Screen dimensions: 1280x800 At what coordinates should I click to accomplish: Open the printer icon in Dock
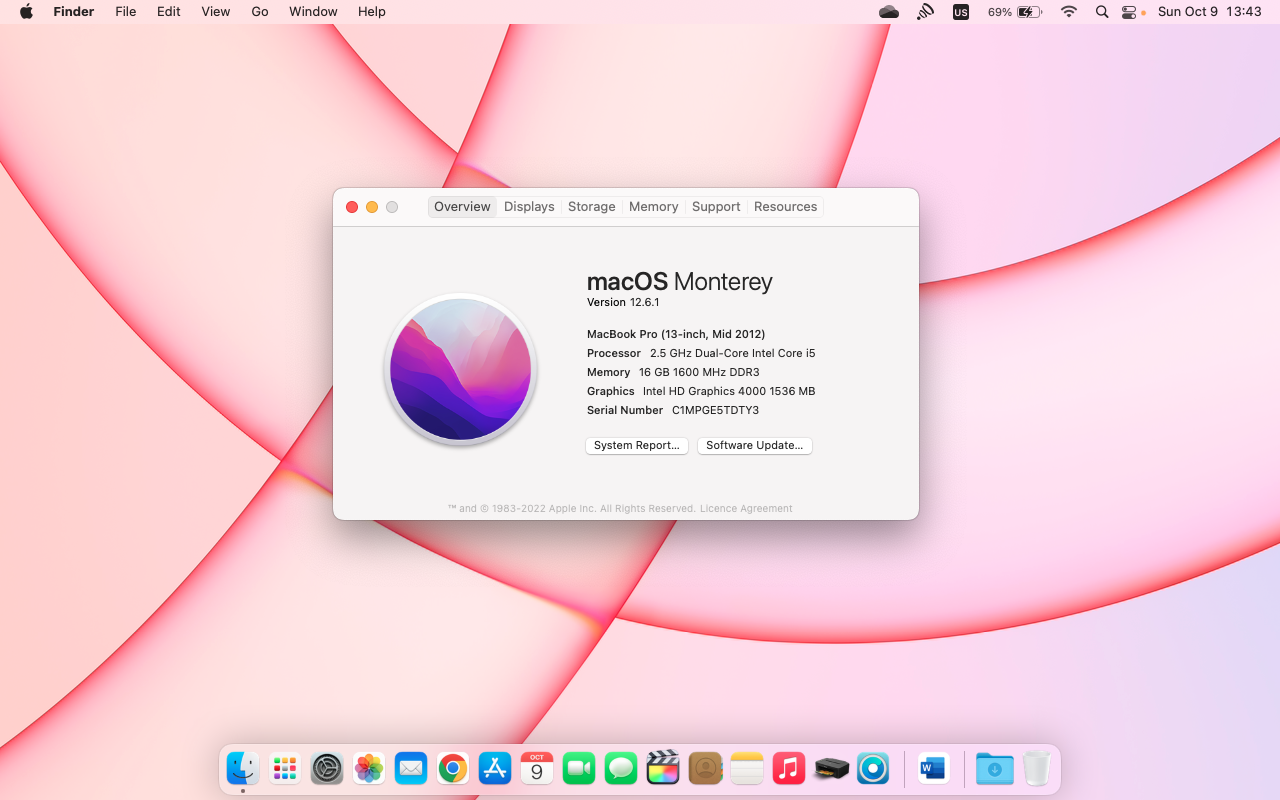pyautogui.click(x=831, y=768)
